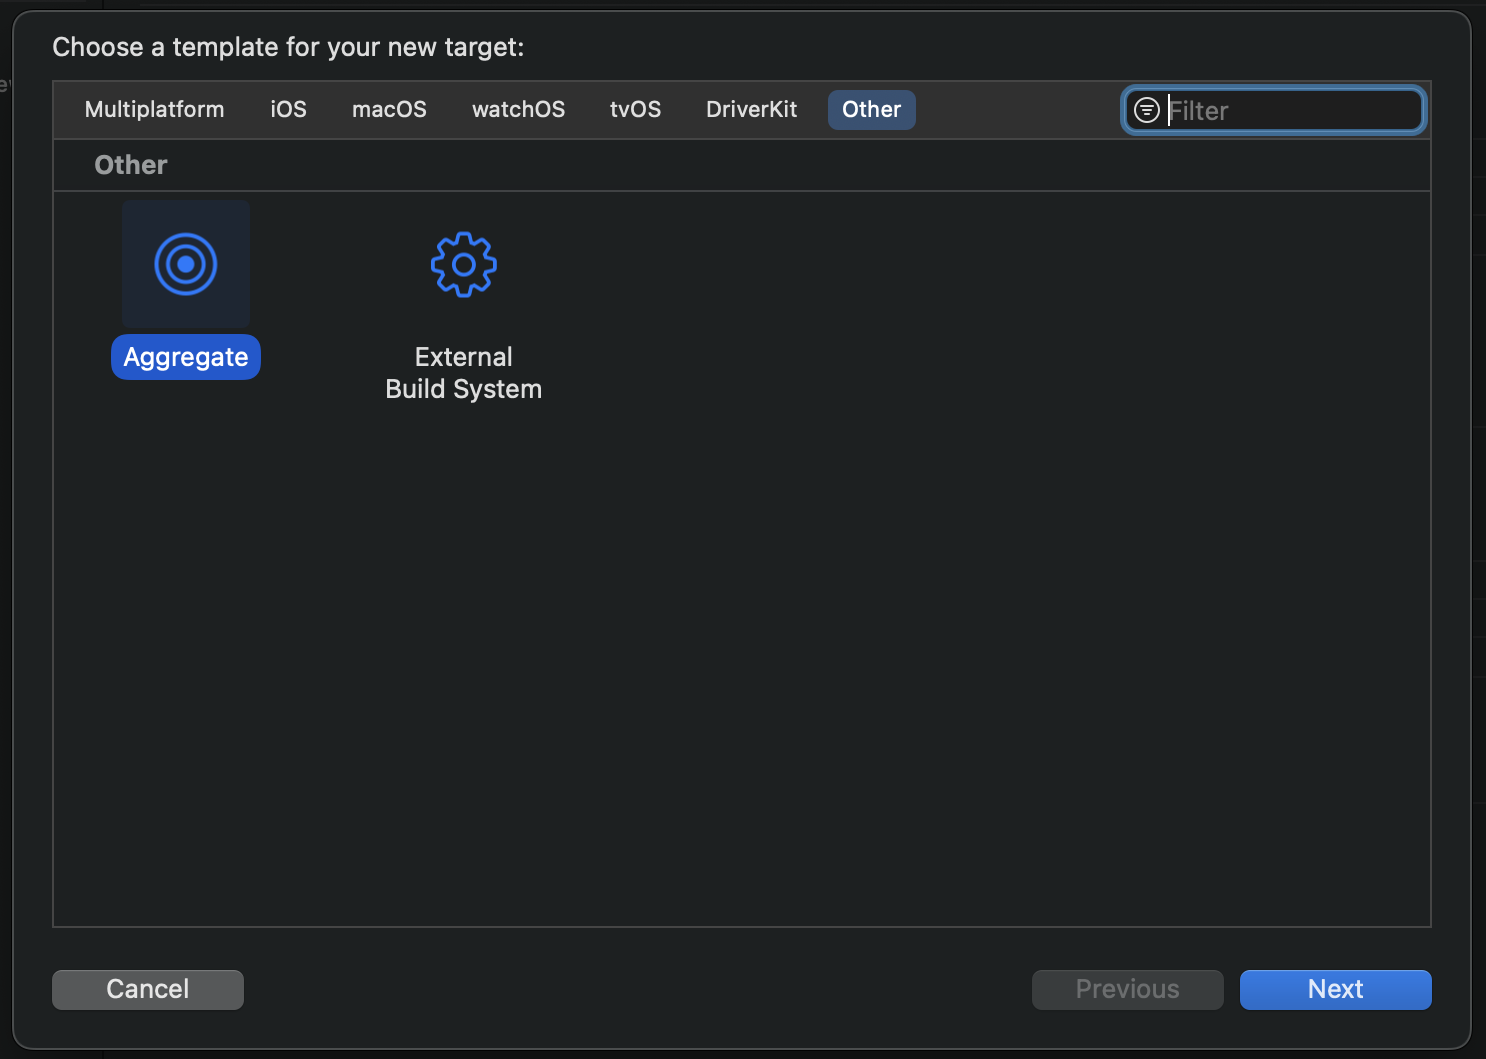The image size is (1486, 1059).
Task: Switch to the DriverKit tab
Action: coord(751,109)
